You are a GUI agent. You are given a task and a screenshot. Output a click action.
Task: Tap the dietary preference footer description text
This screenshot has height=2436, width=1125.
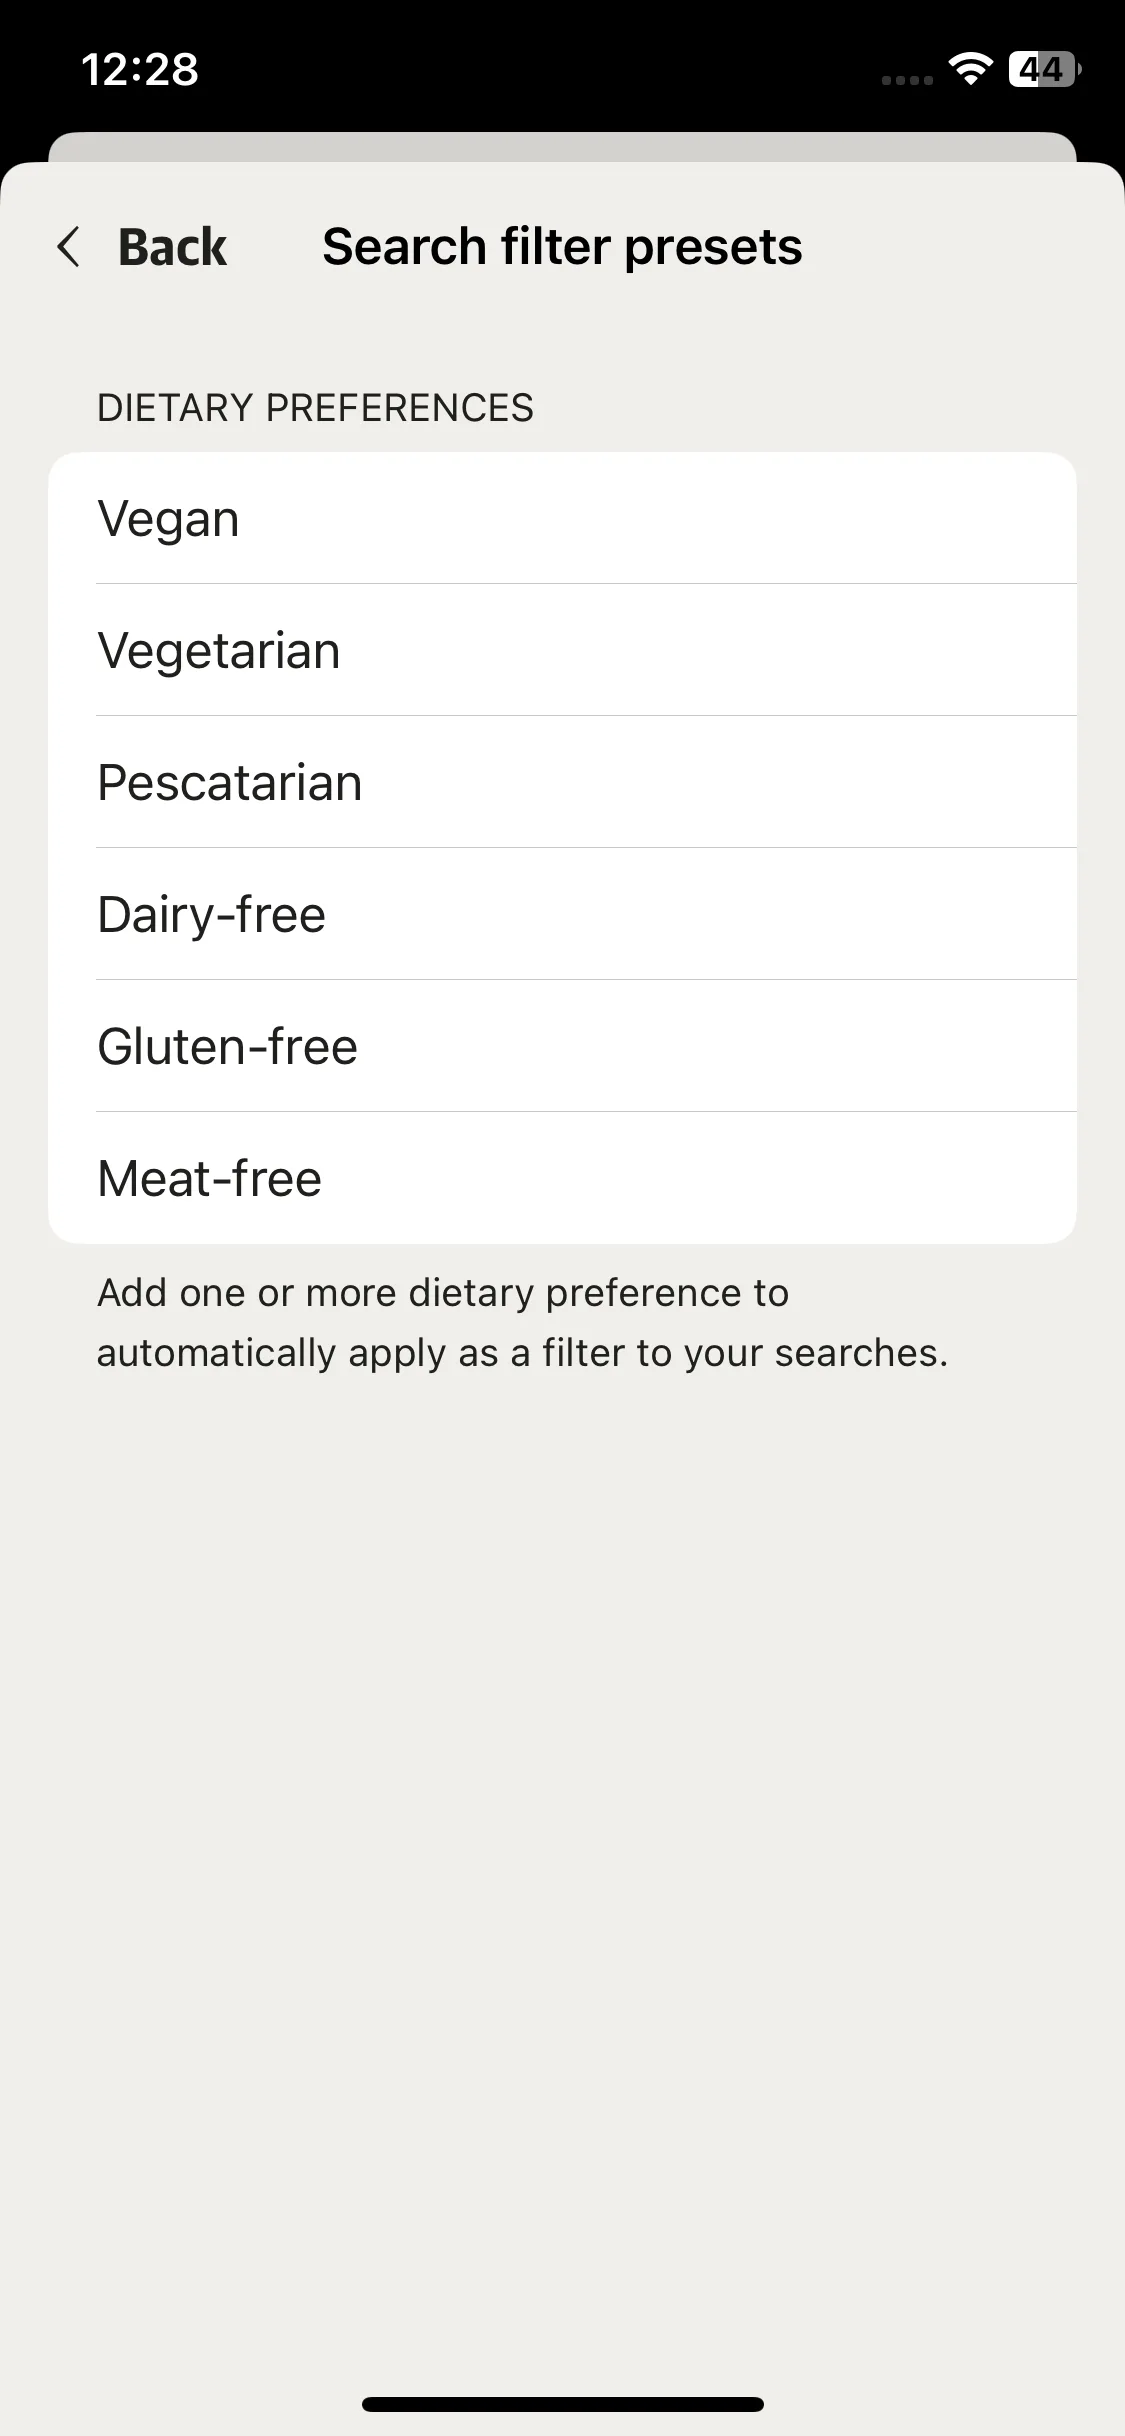coord(522,1323)
